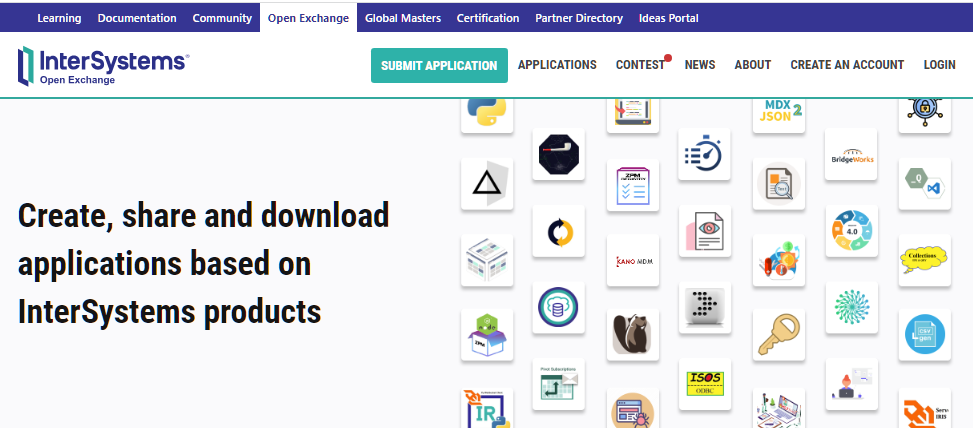Open the cloud database circle app tile
Screen dimensions: 973x445
point(558,307)
